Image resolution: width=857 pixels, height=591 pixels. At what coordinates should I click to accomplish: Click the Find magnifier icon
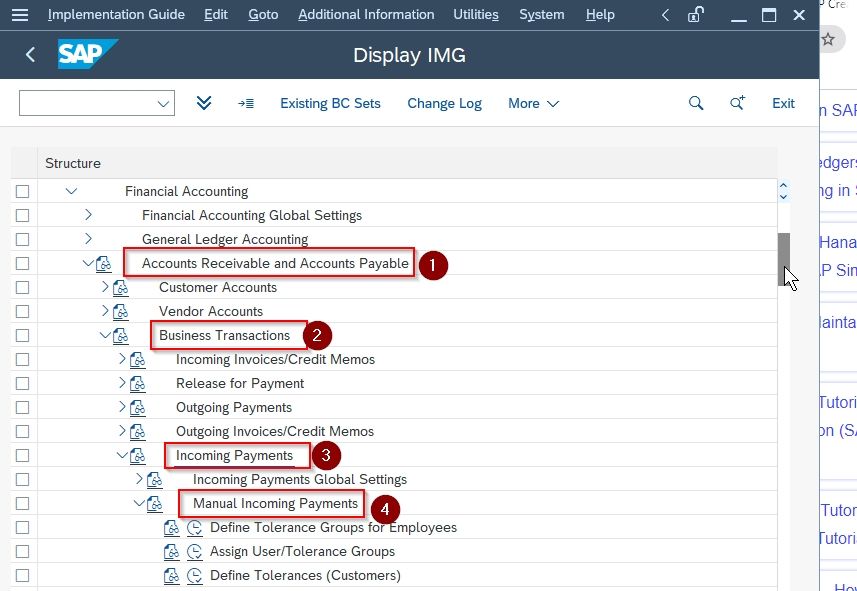[x=696, y=103]
